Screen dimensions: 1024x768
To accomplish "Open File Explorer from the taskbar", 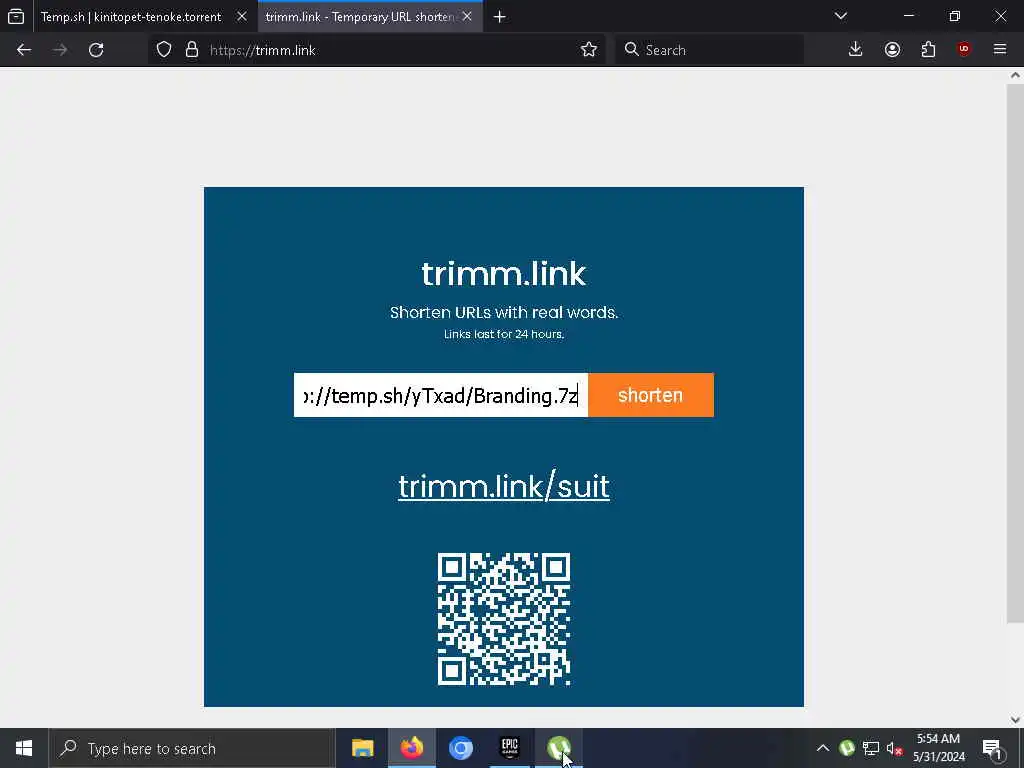I will pos(362,748).
